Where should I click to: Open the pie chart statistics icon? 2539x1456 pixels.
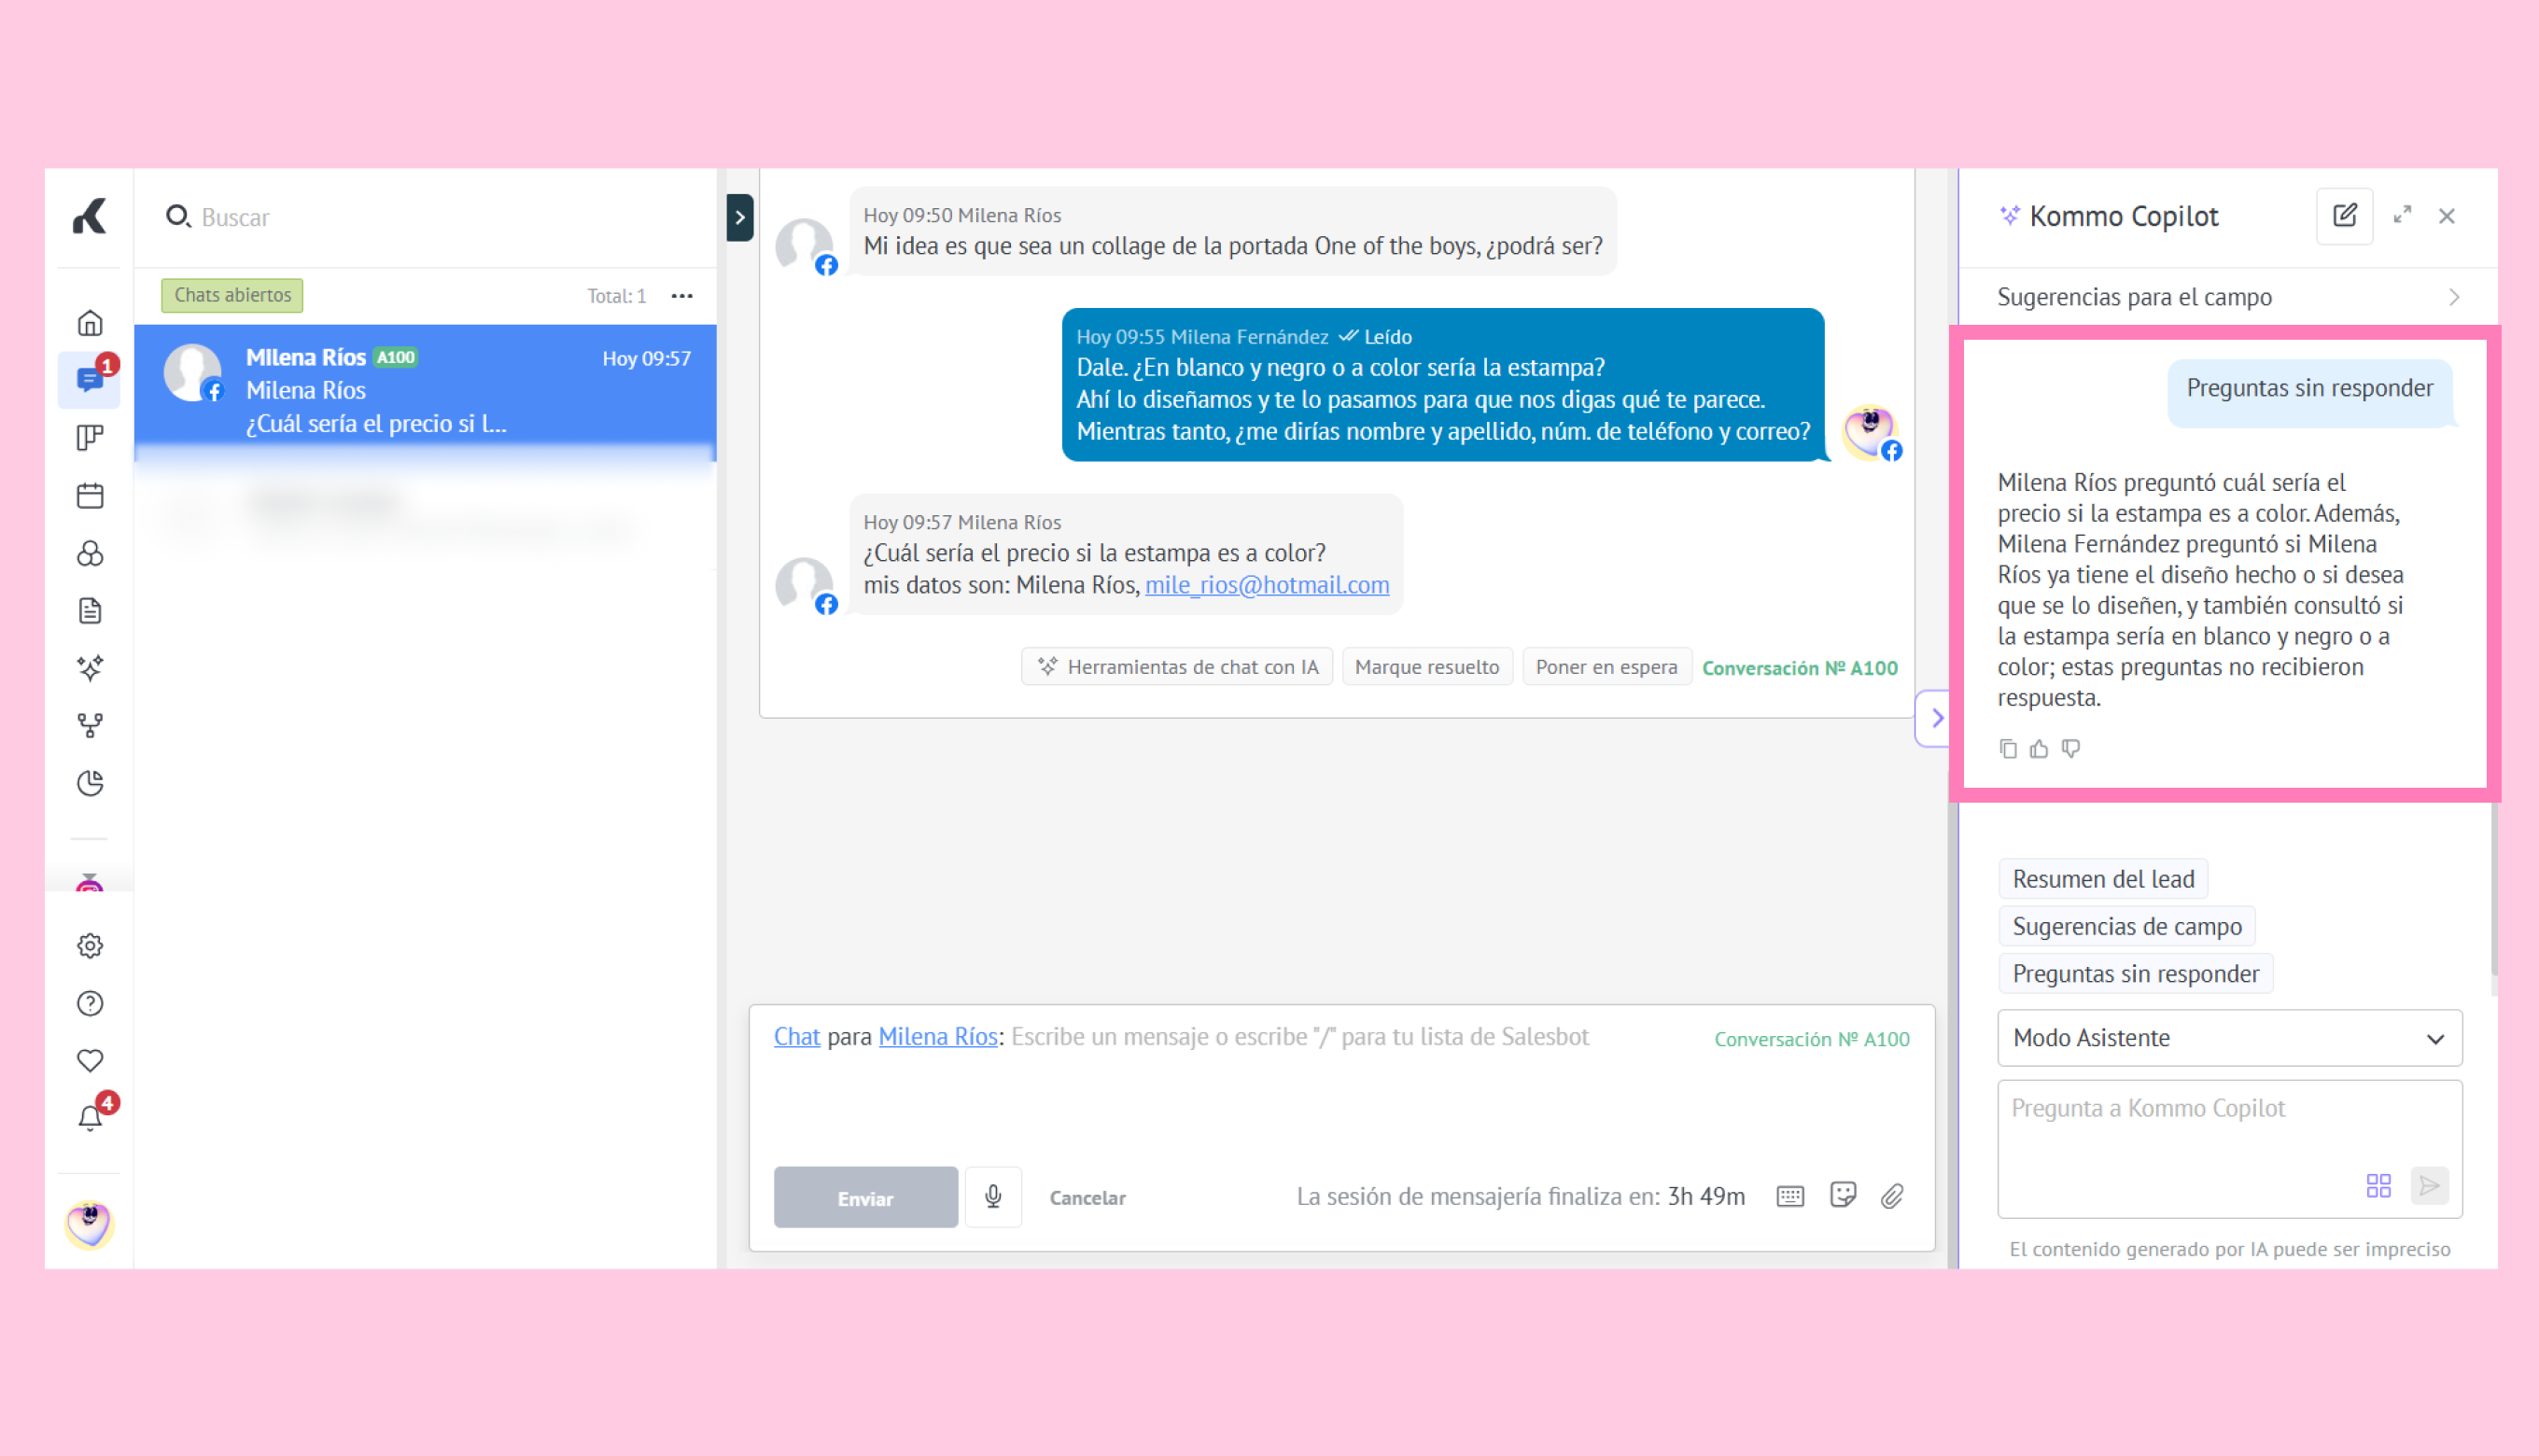click(90, 783)
